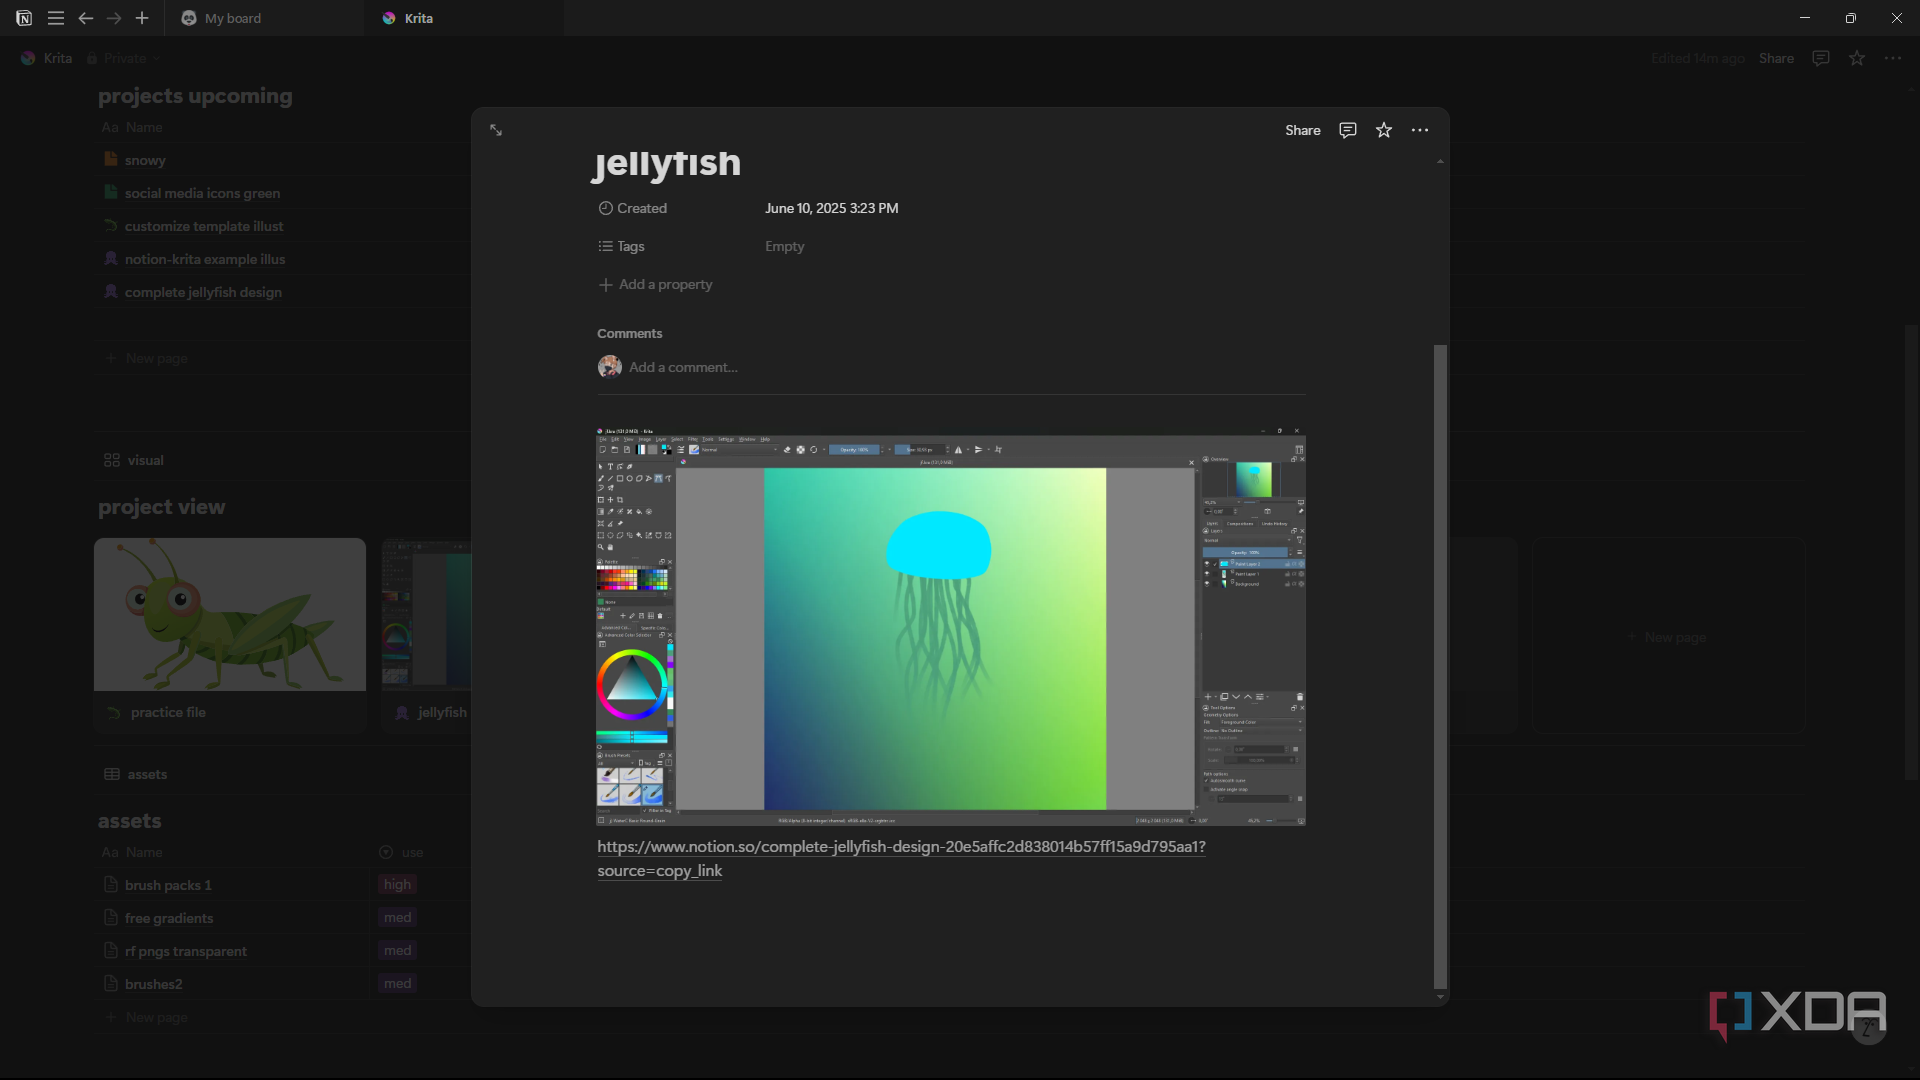Select visual view tab in background page

(x=134, y=460)
